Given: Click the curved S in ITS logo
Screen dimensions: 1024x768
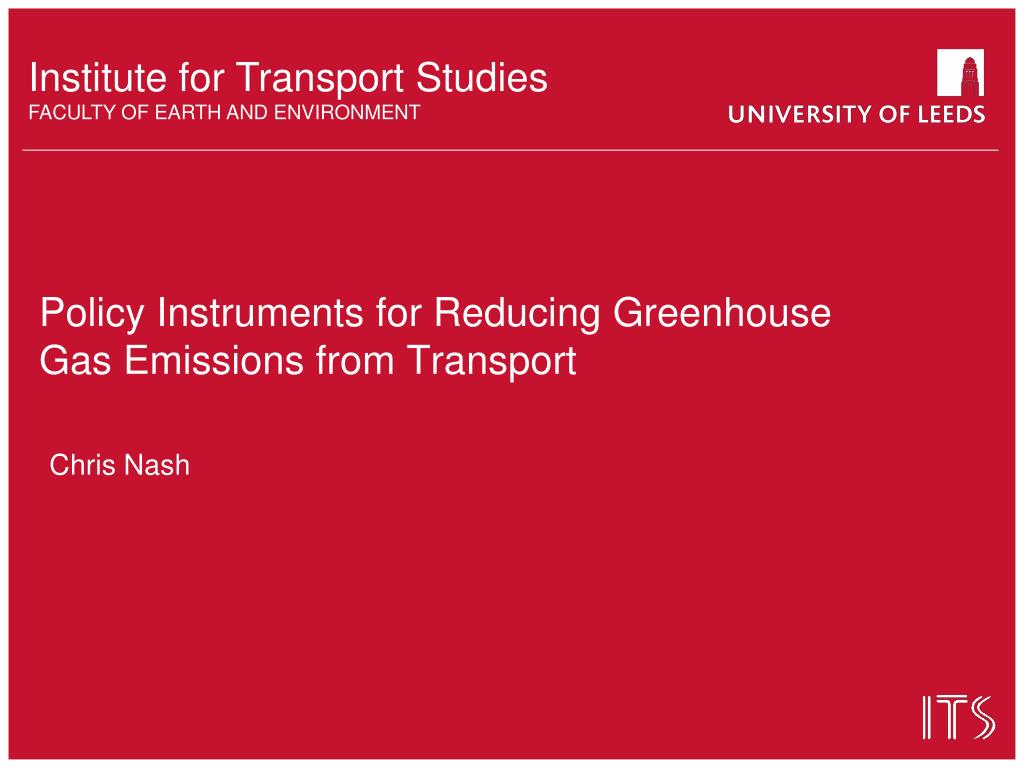Looking at the screenshot, I should pos(982,718).
